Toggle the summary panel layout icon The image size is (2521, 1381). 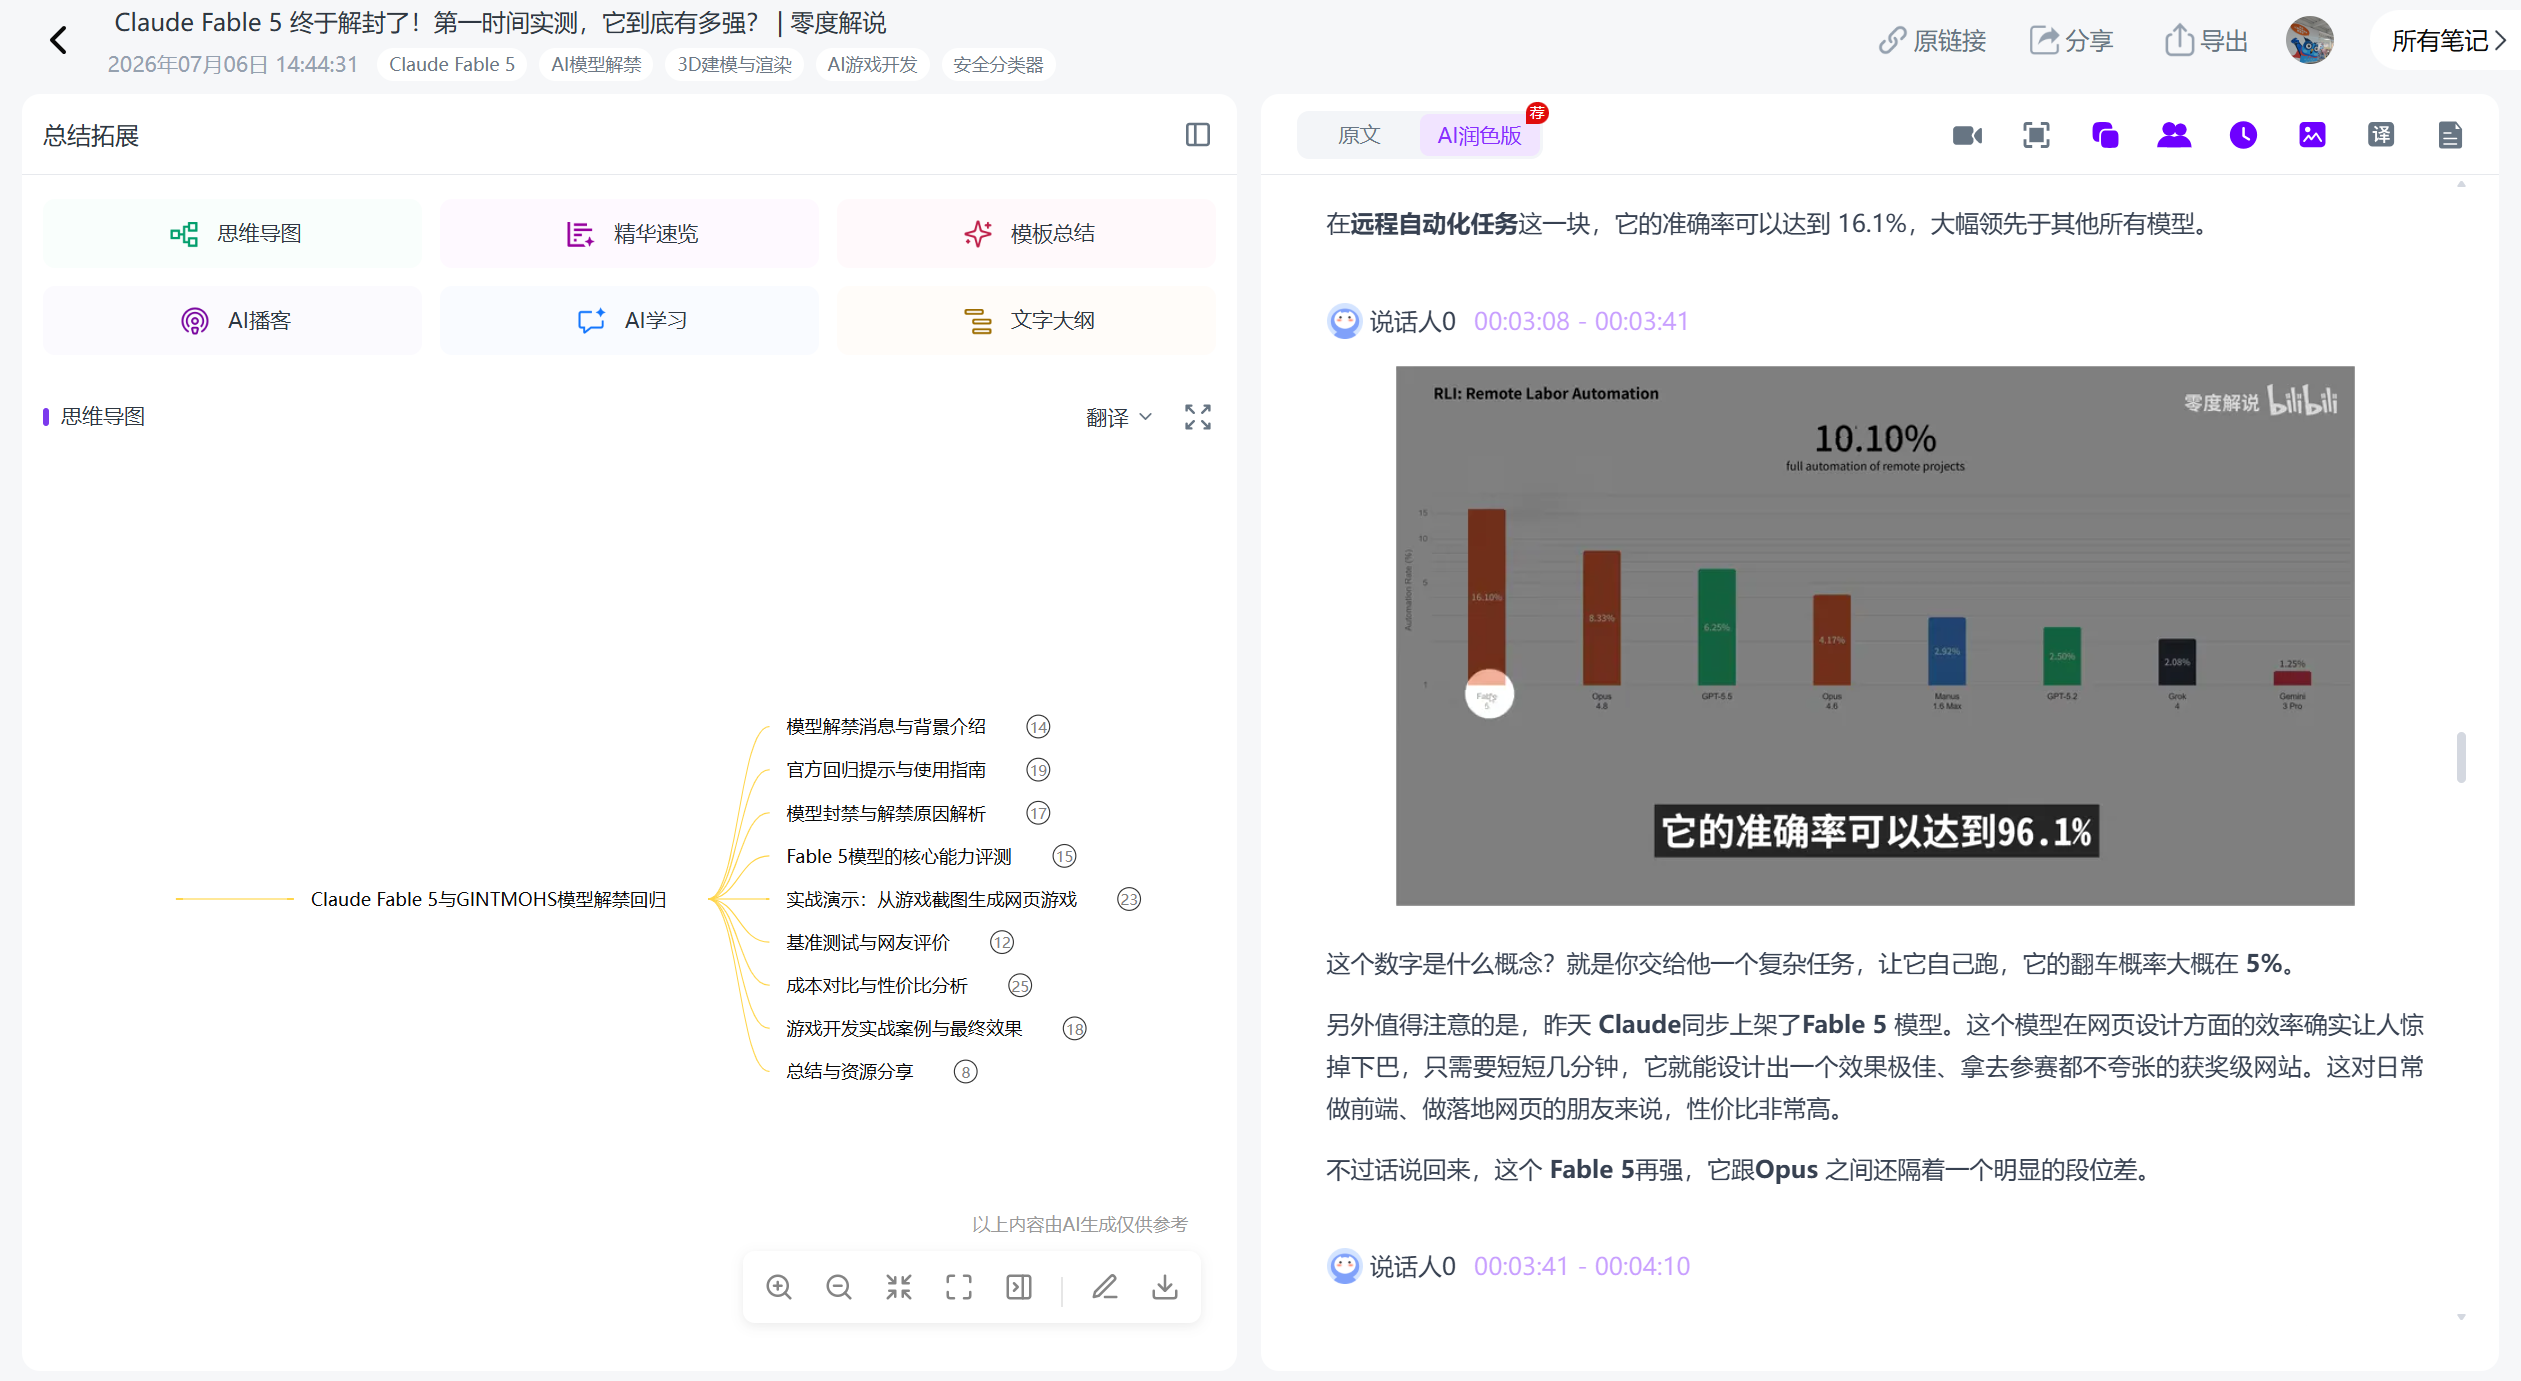[1197, 135]
